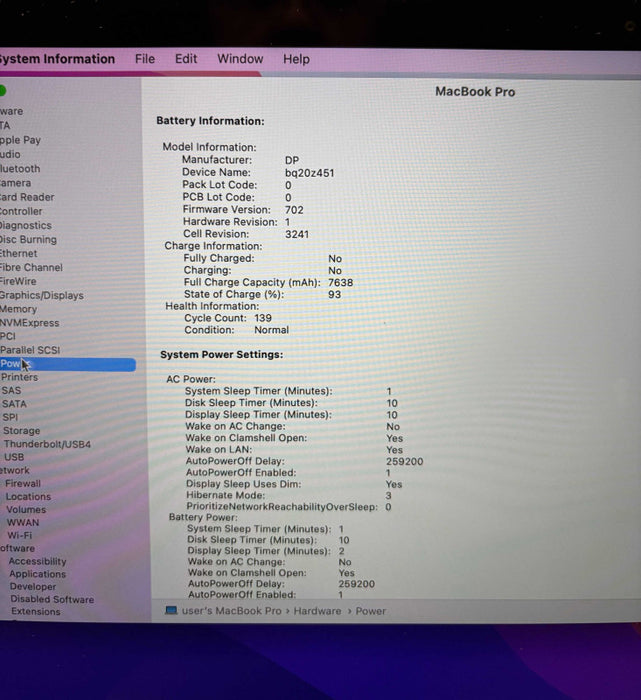This screenshot has height=700, width=641.
Task: Click the AC Power AutoPowerOff Delay value
Action: click(x=404, y=461)
